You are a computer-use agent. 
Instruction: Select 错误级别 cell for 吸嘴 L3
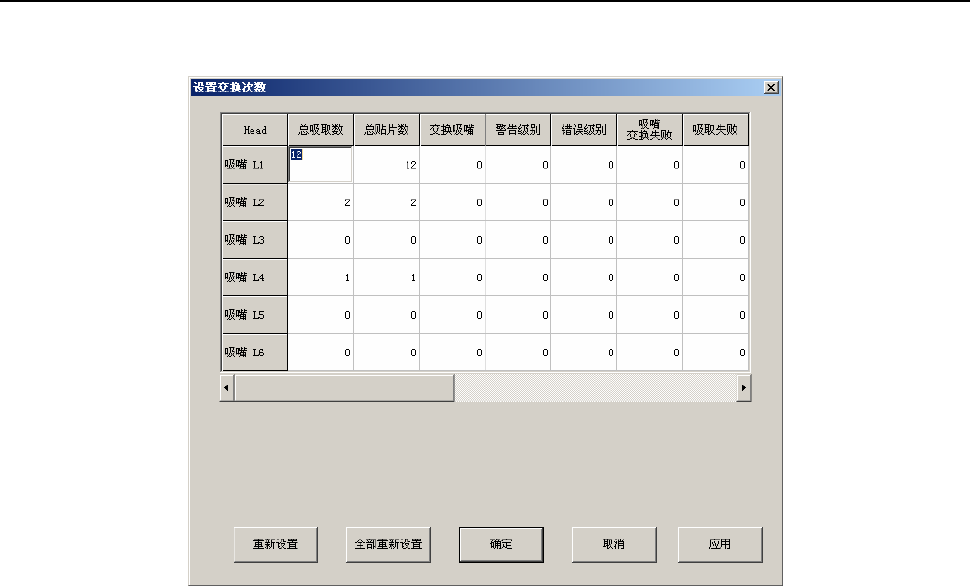584,240
